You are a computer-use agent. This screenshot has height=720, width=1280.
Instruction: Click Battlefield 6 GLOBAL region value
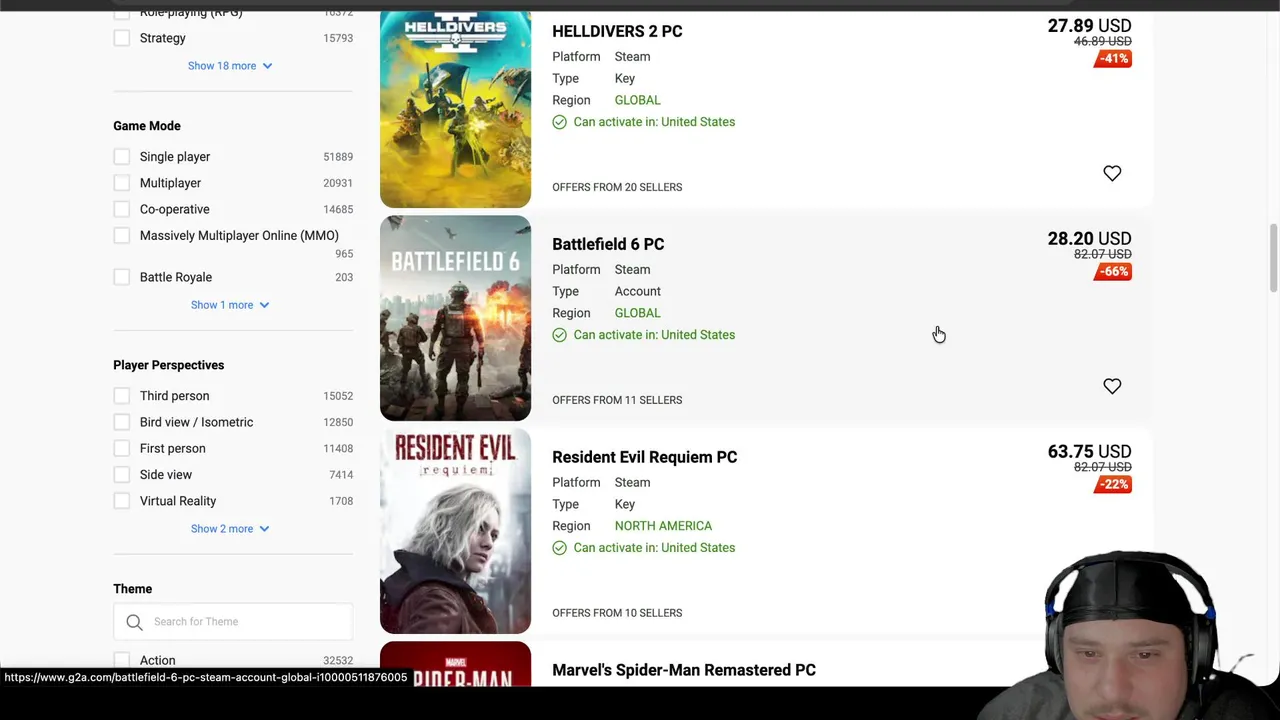(x=637, y=313)
